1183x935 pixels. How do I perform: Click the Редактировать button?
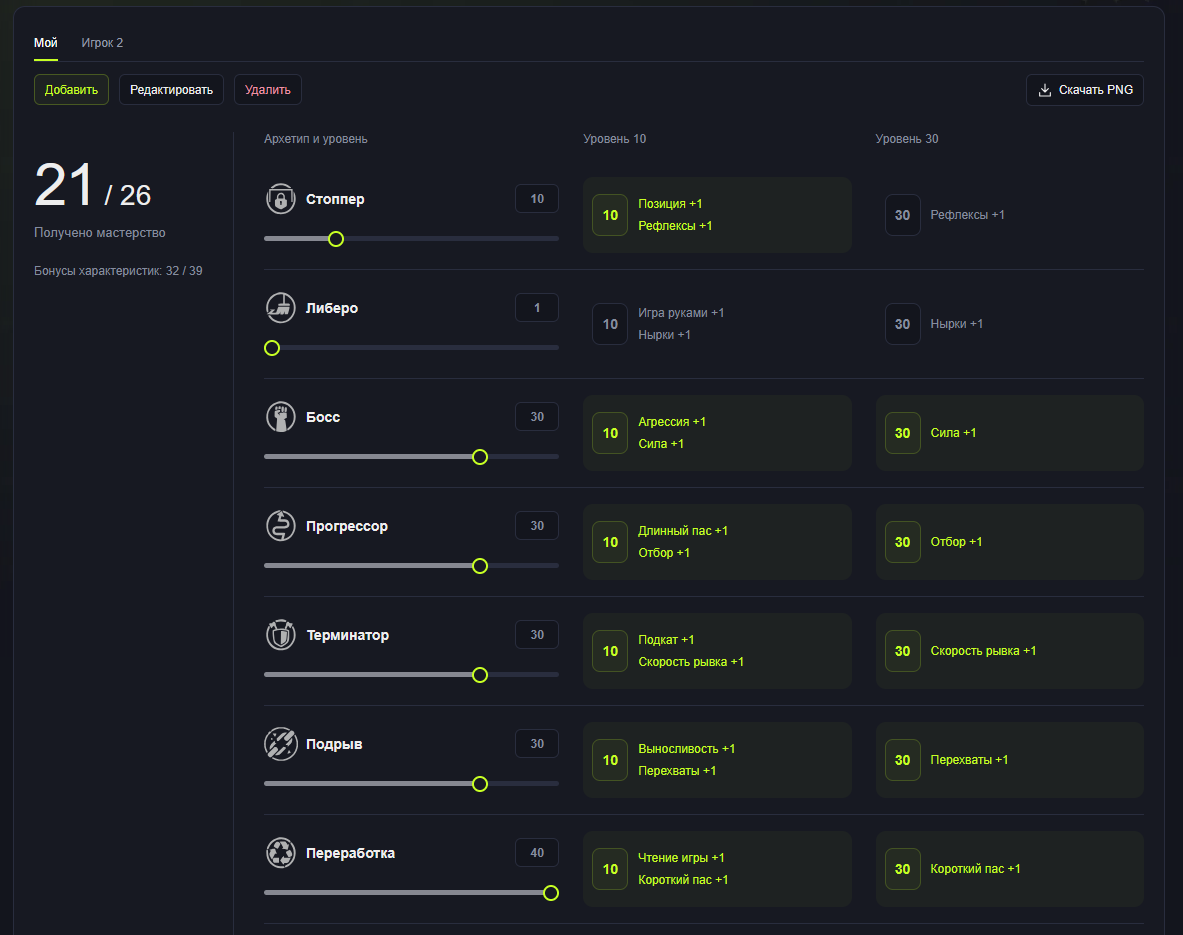point(171,90)
